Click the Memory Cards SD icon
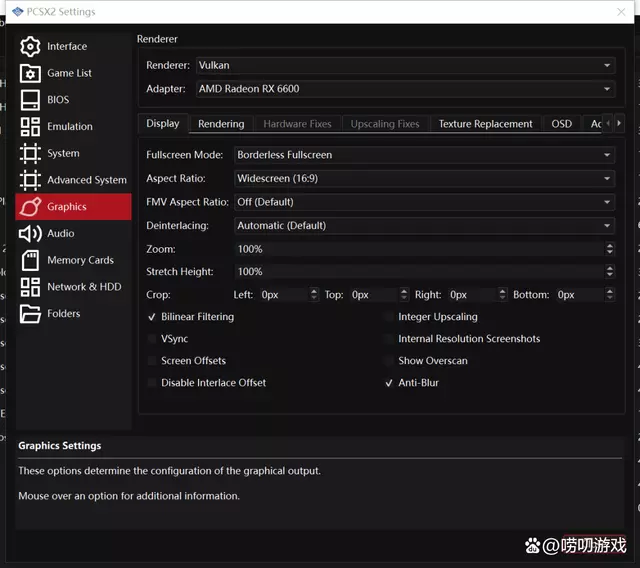 click(30, 260)
